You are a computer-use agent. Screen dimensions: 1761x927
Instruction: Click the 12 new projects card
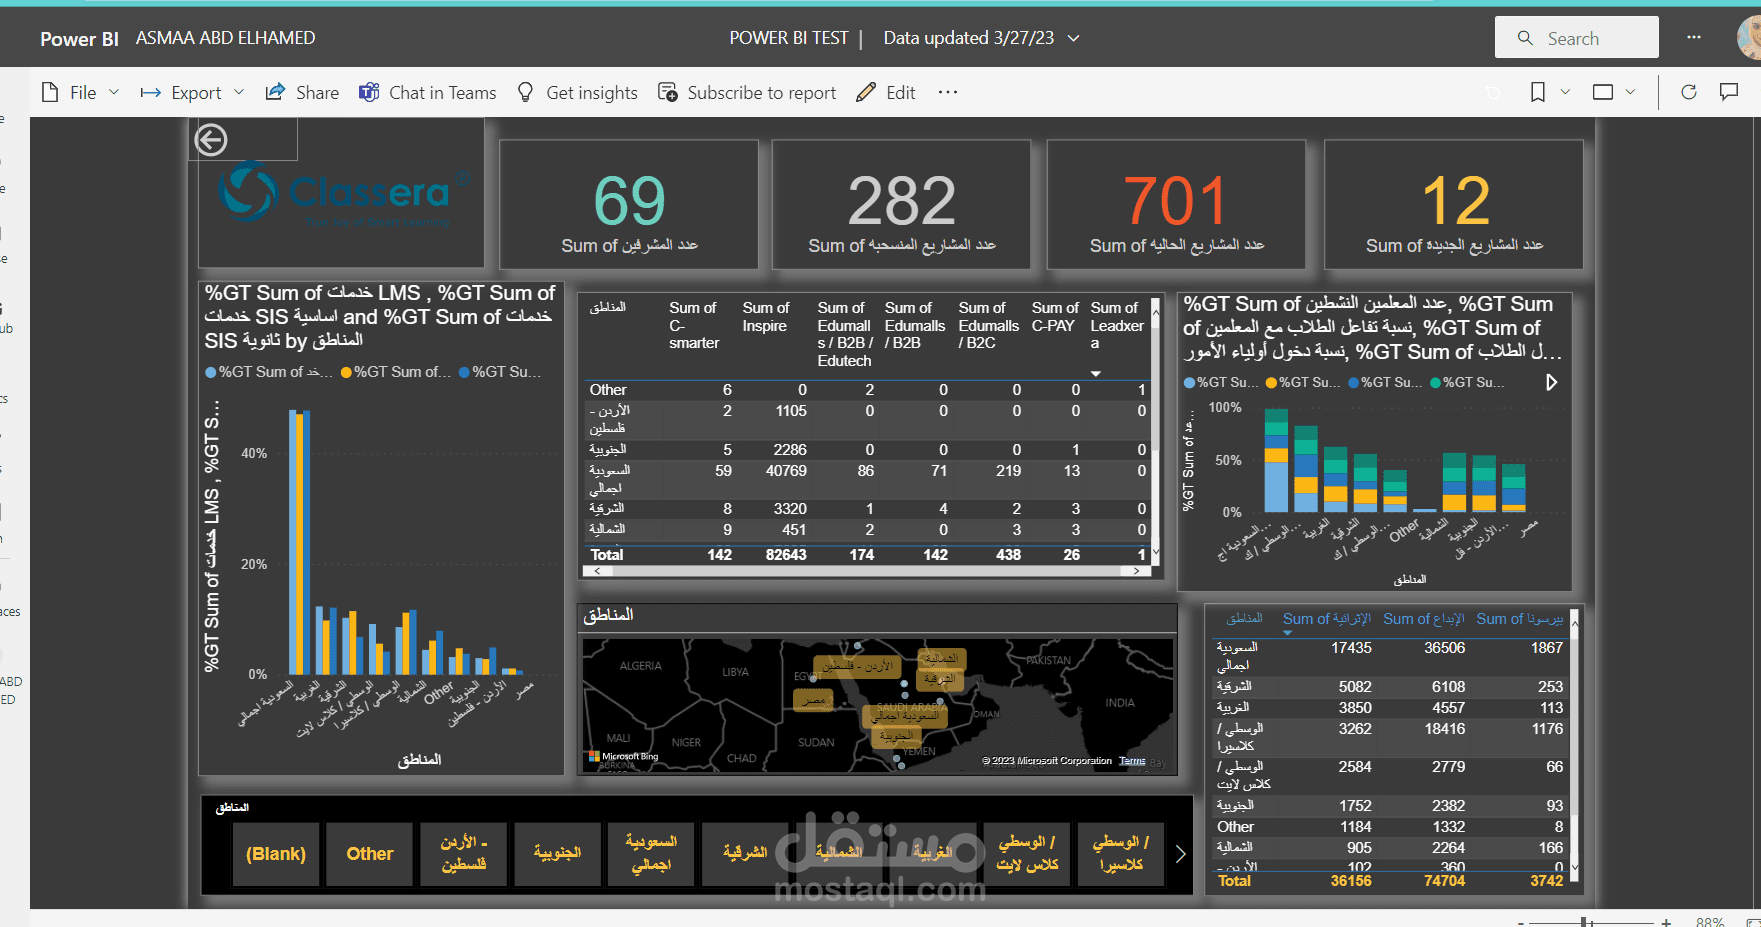tap(1454, 204)
